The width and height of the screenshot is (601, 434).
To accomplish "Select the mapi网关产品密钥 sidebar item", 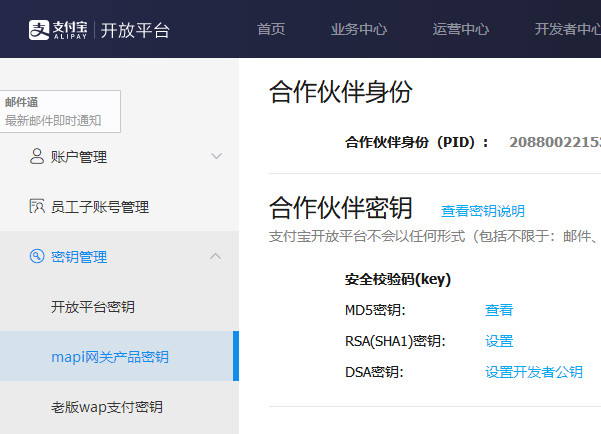I will [x=110, y=357].
